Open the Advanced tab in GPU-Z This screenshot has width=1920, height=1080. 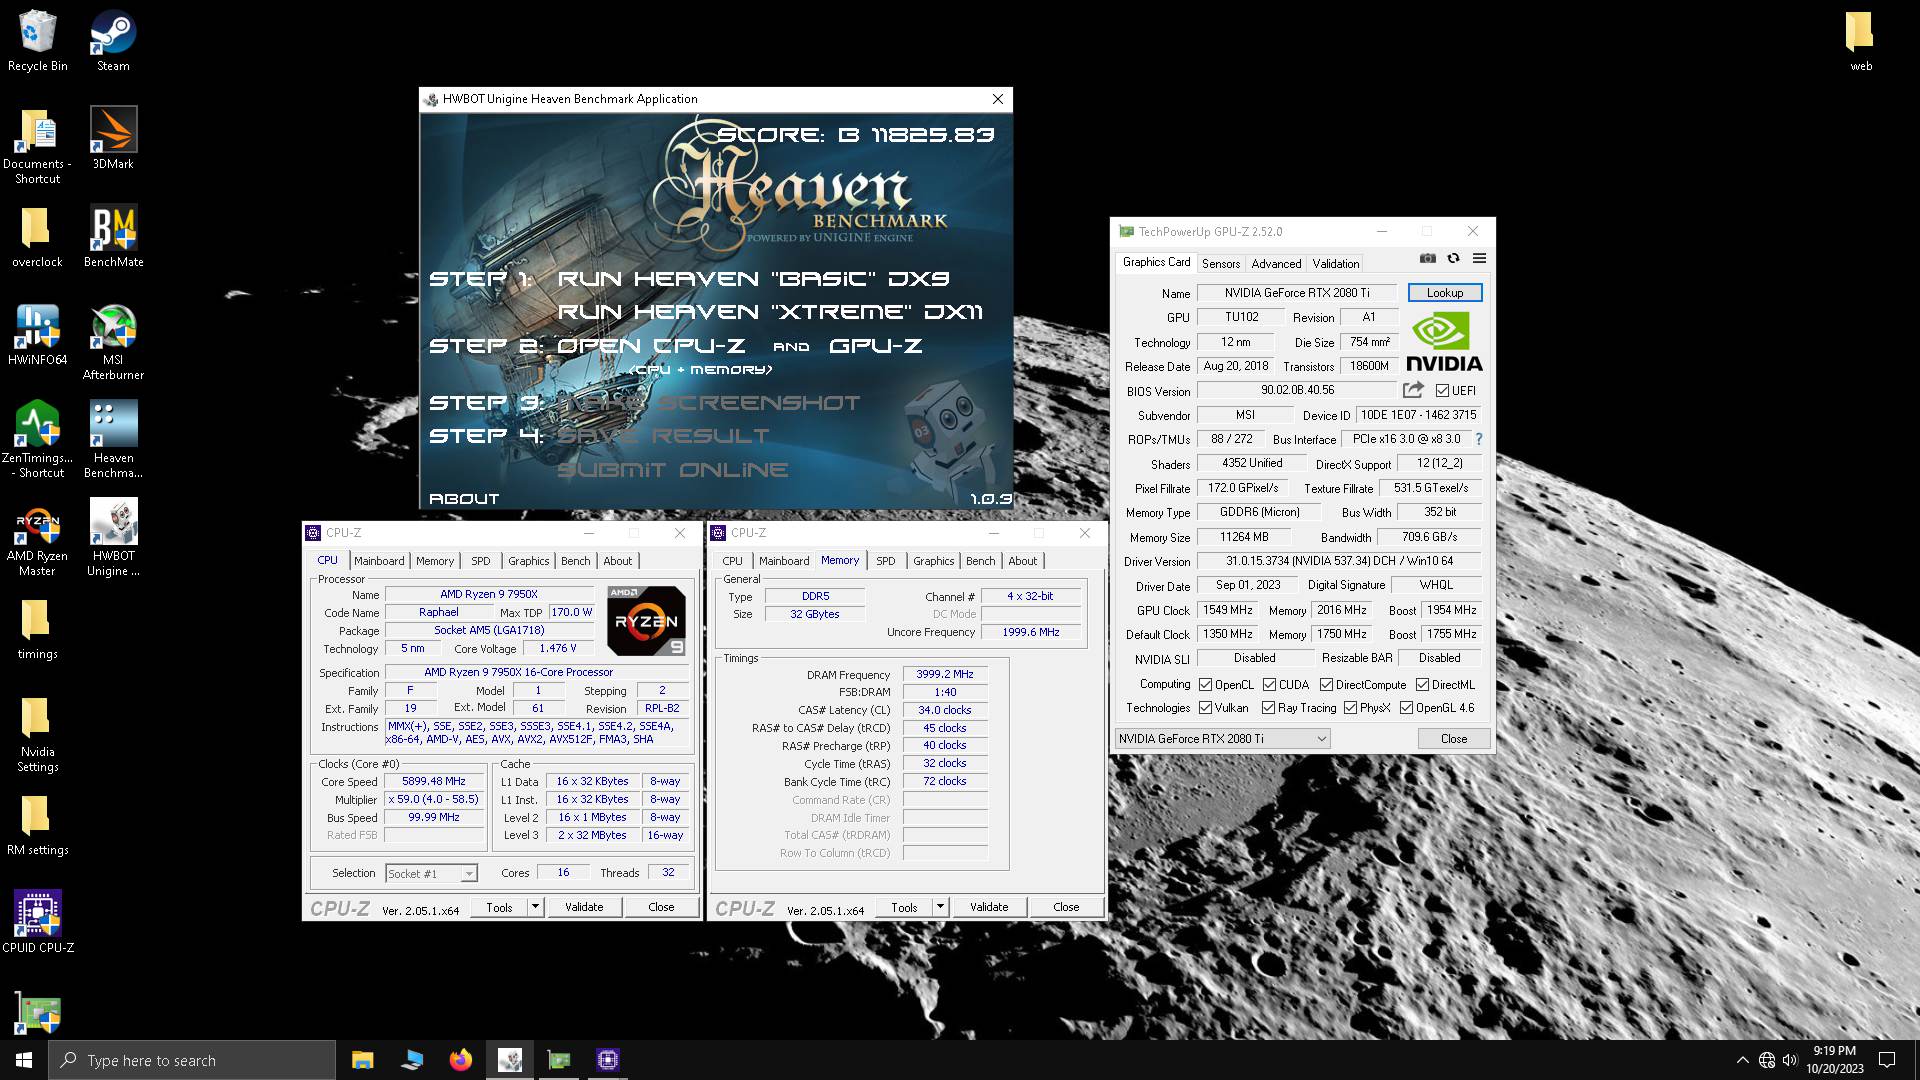1276,264
